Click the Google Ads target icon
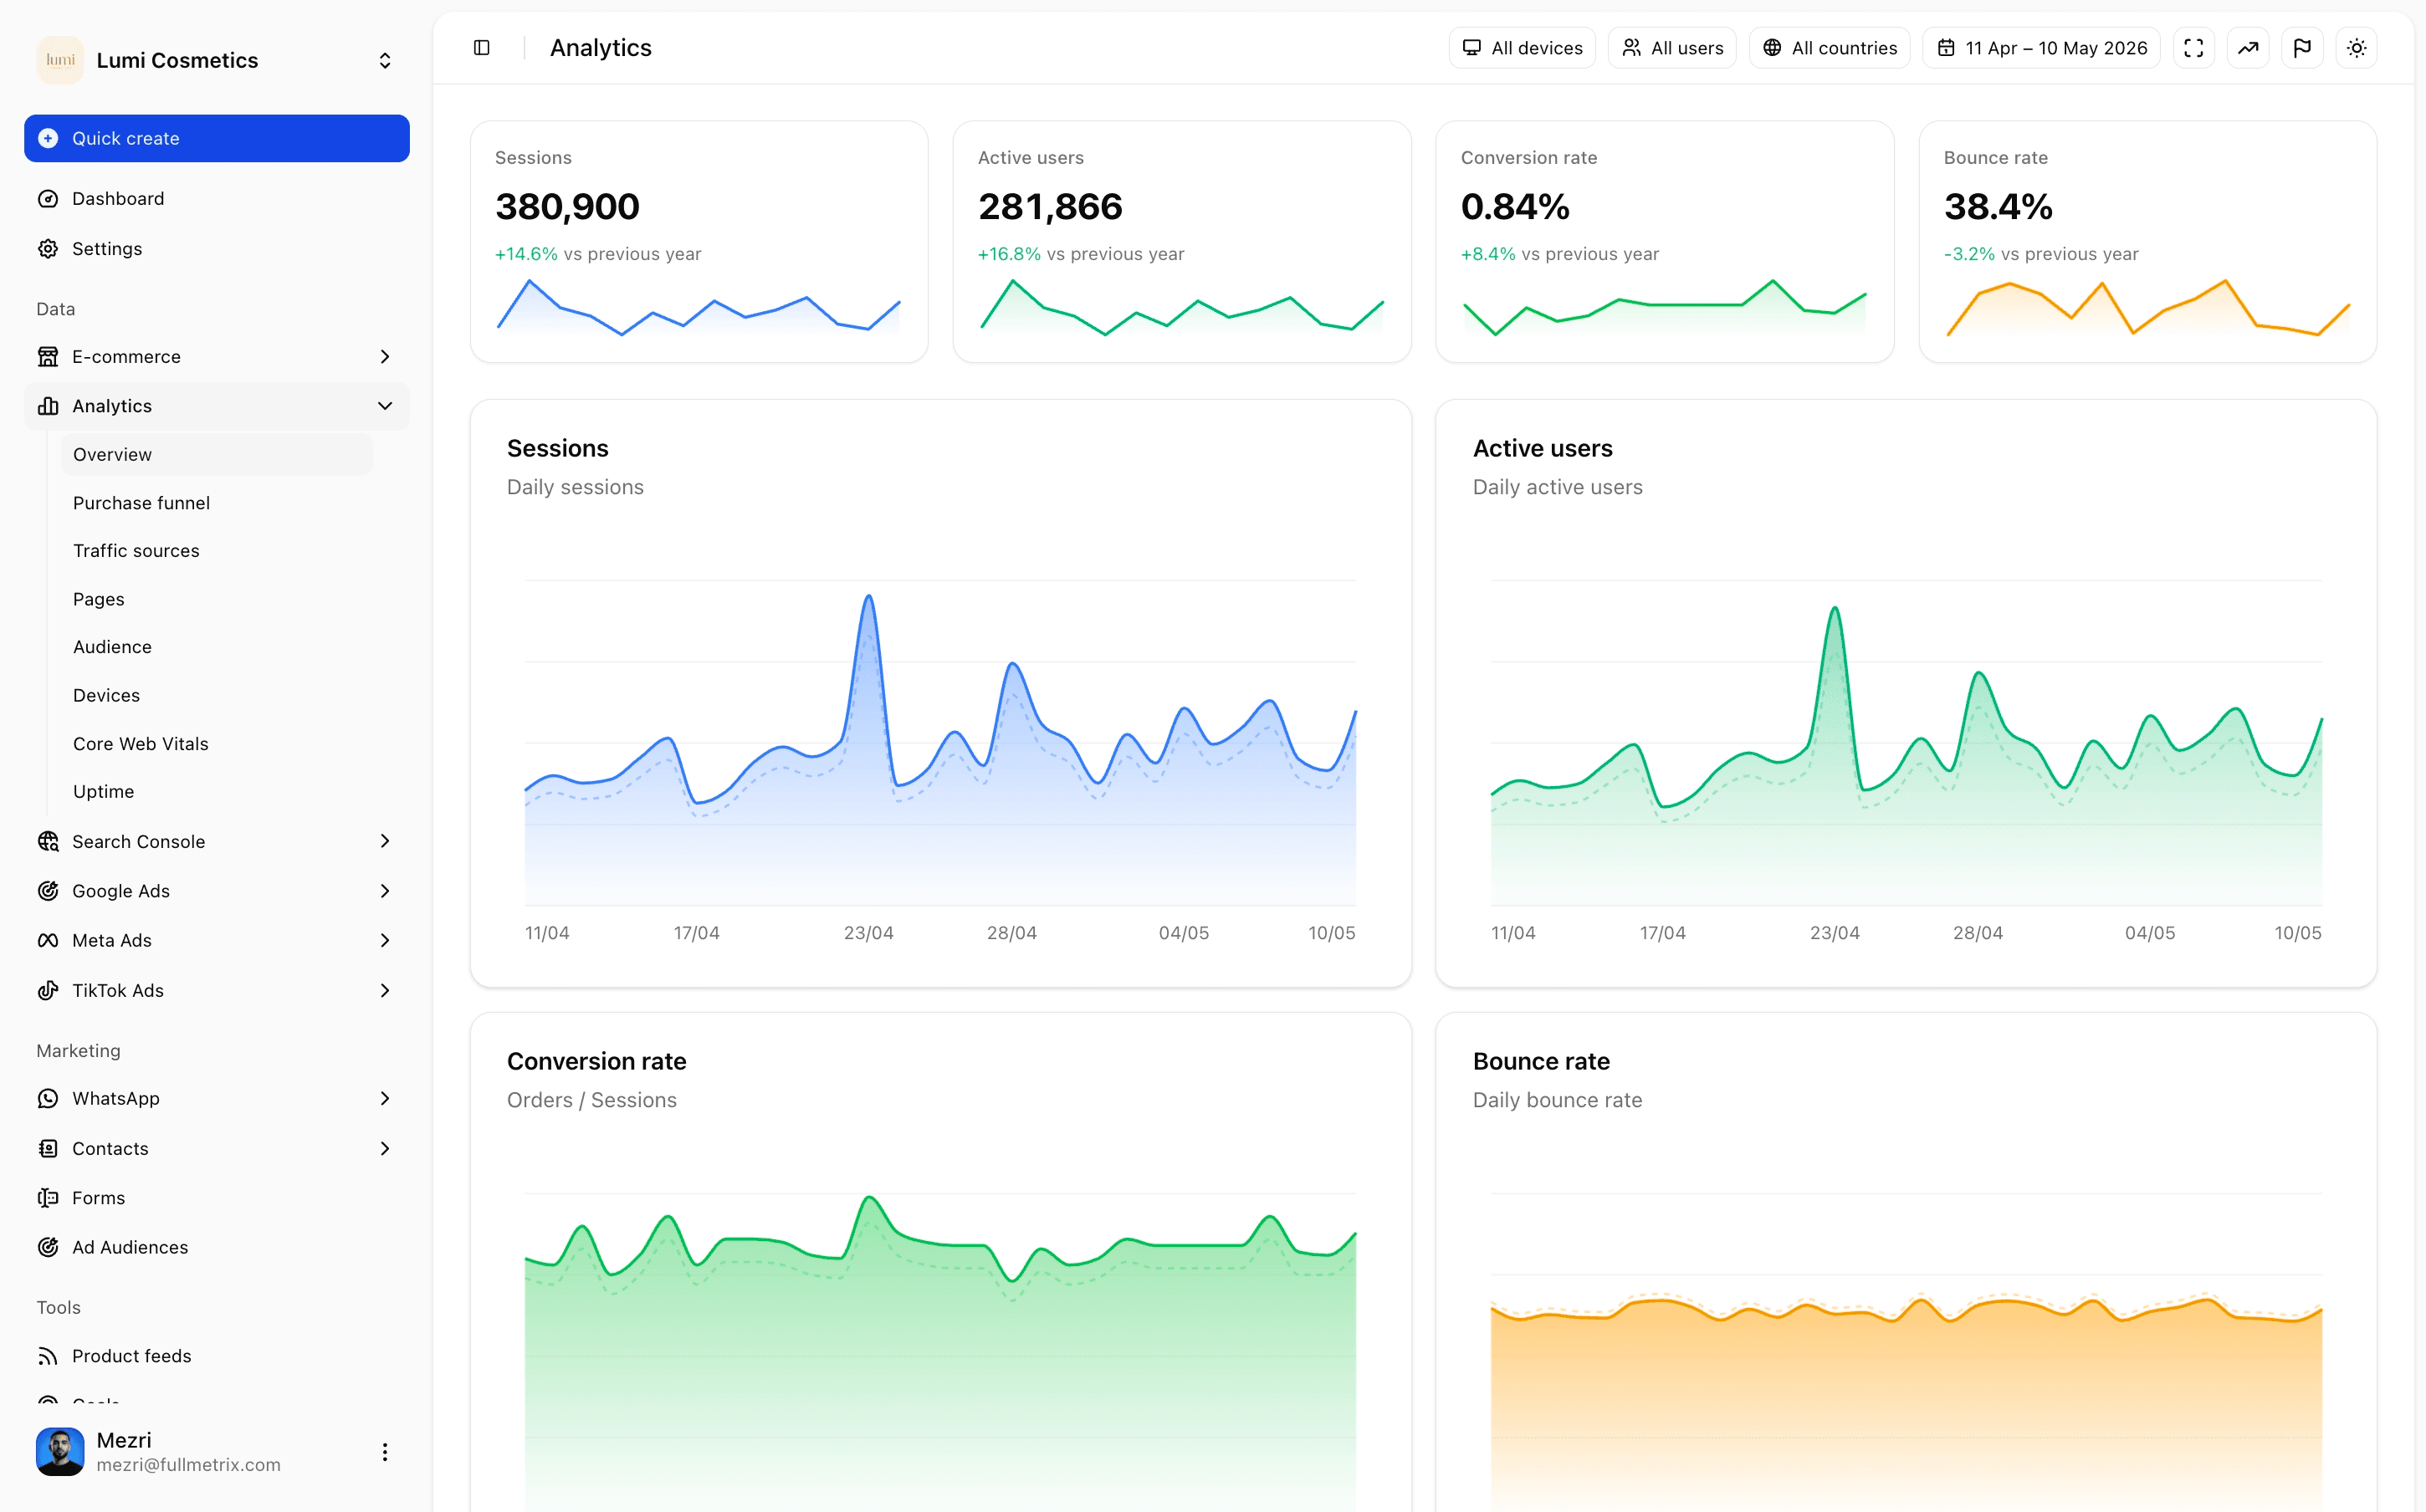 pyautogui.click(x=48, y=891)
